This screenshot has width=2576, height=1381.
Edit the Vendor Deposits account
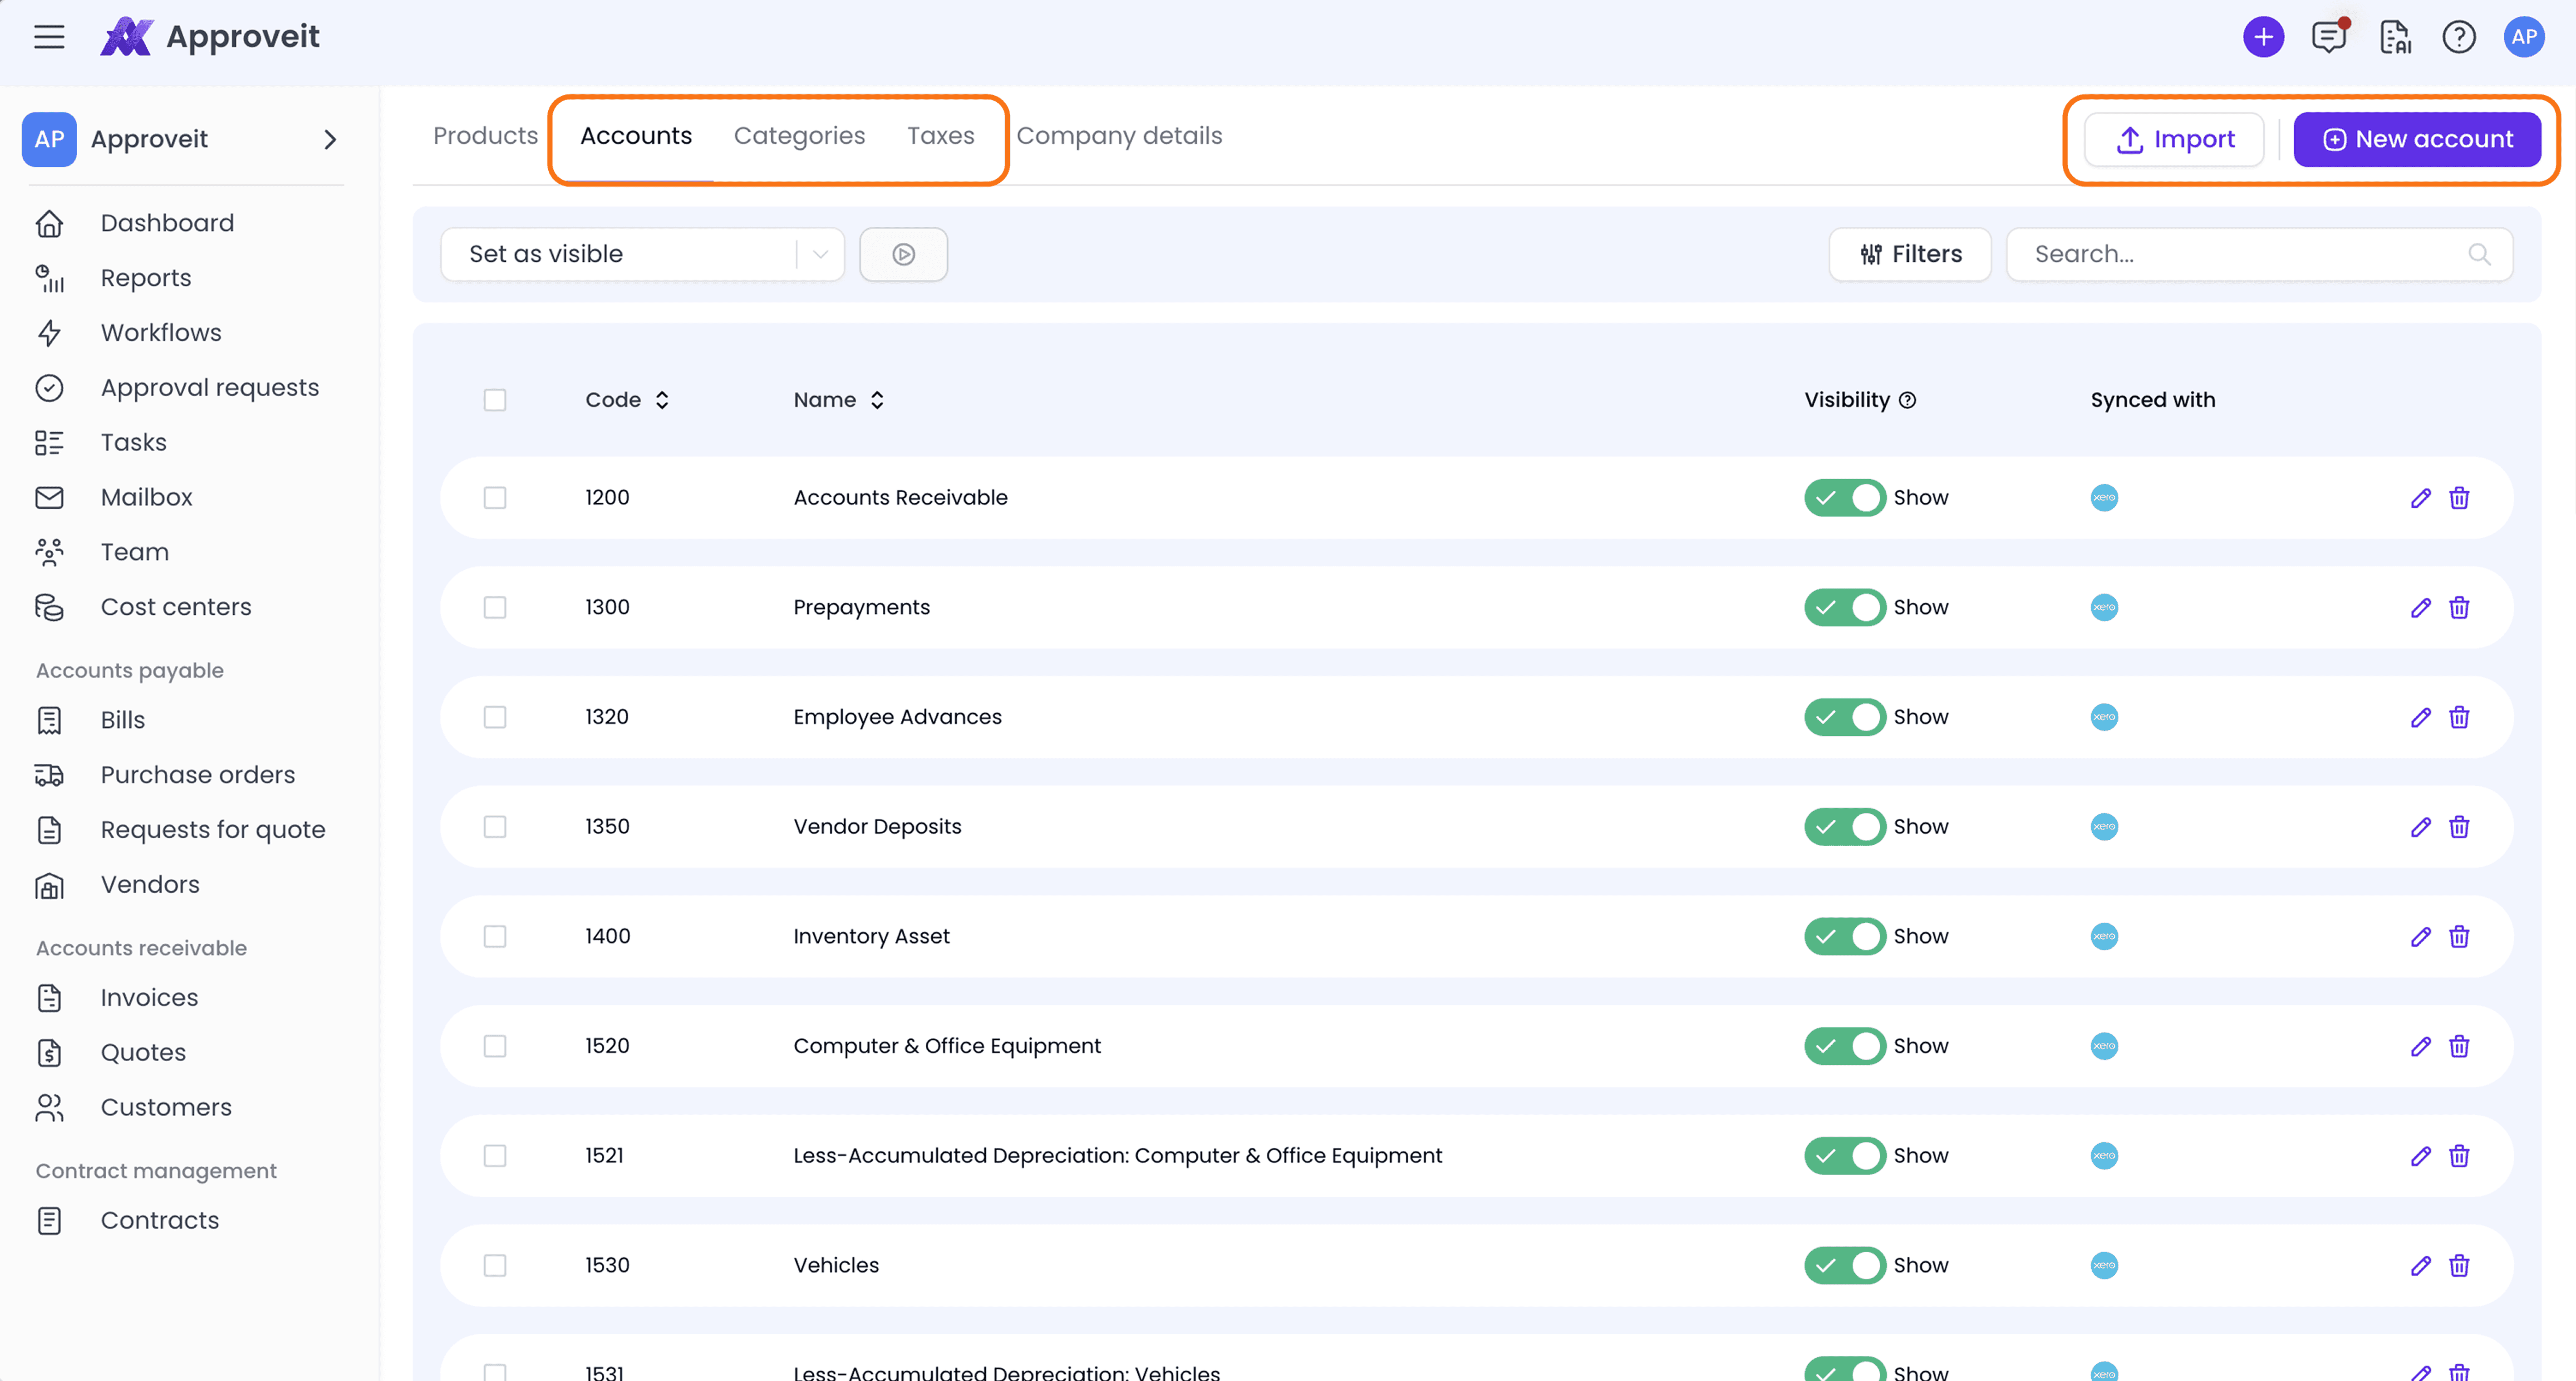click(2420, 827)
